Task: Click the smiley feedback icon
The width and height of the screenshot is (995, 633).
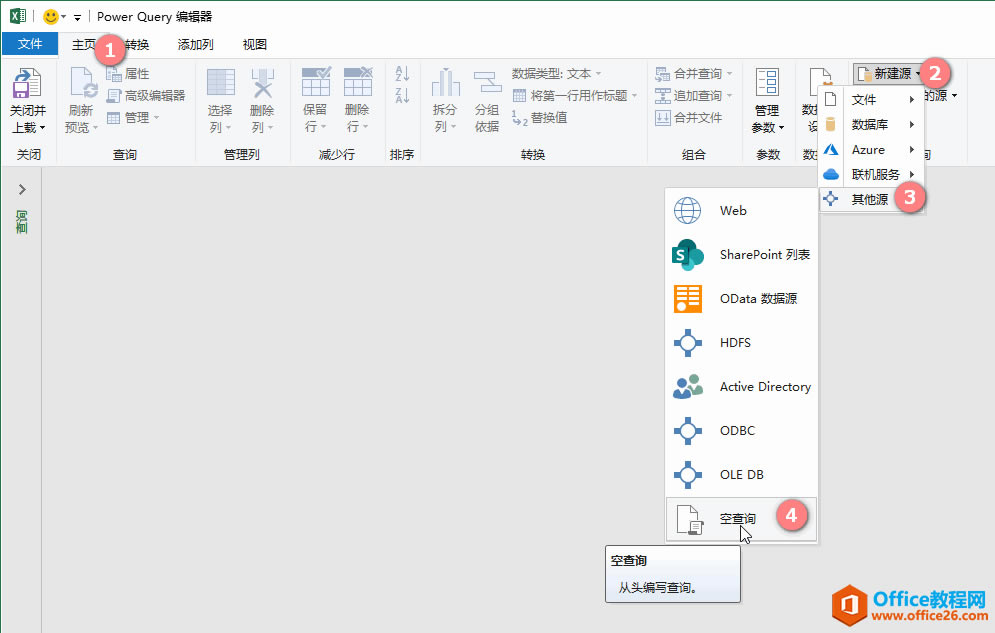Action: pyautogui.click(x=51, y=16)
